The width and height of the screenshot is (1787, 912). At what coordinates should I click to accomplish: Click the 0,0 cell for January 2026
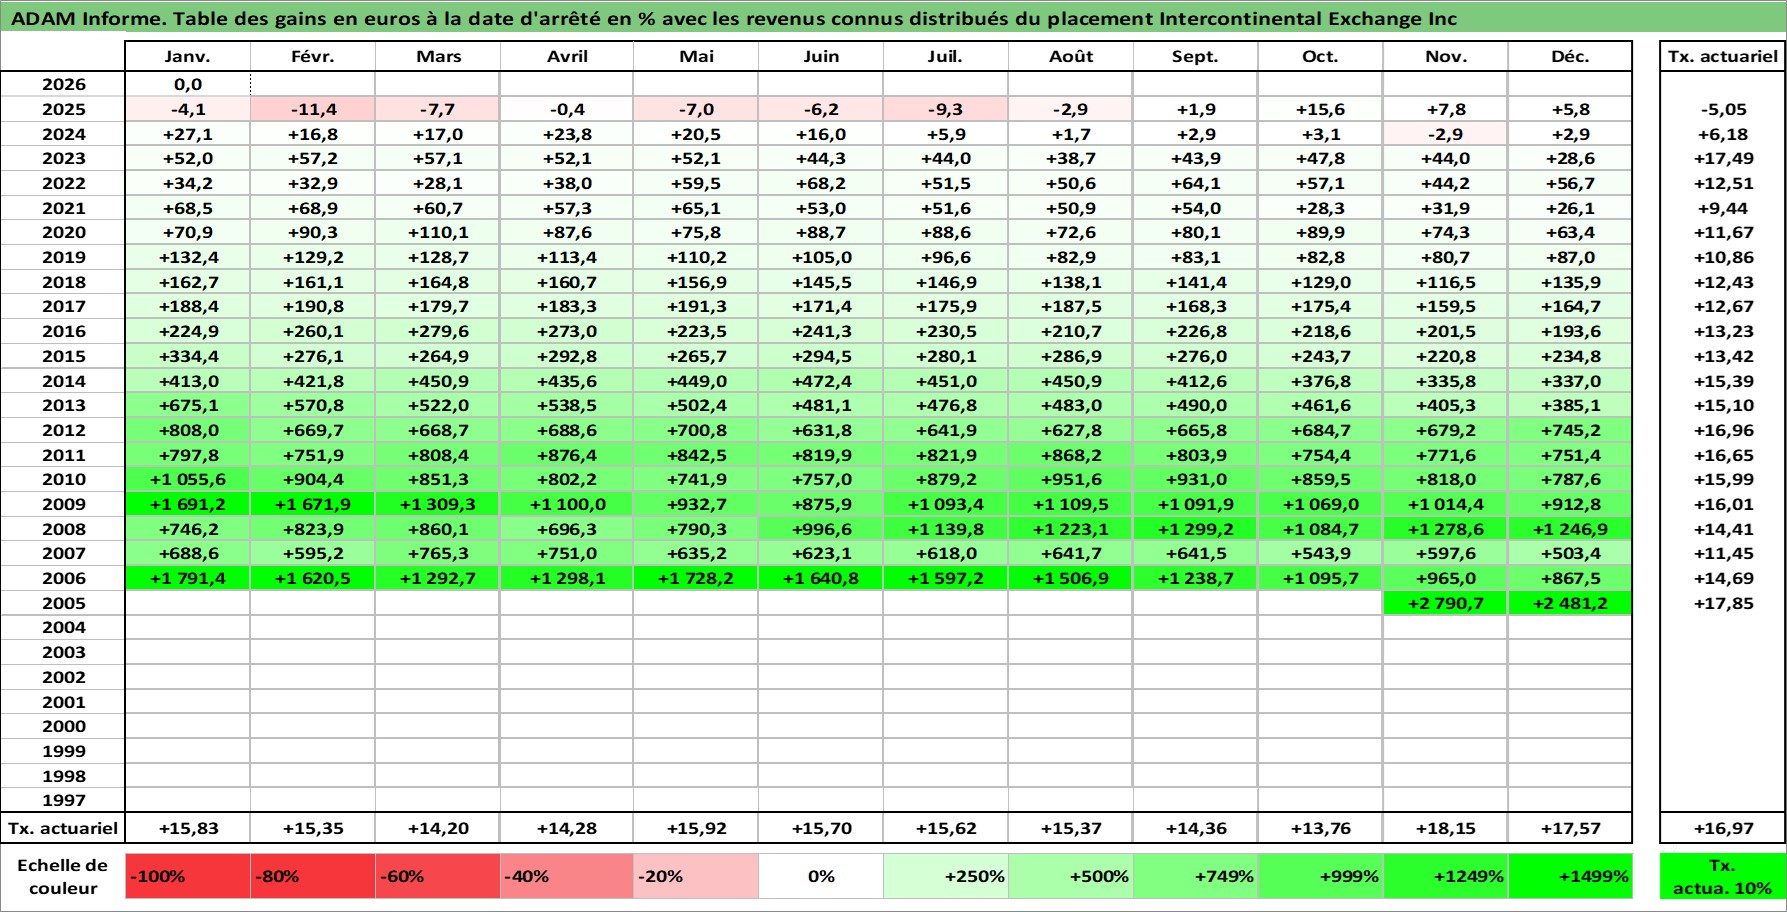tap(188, 84)
